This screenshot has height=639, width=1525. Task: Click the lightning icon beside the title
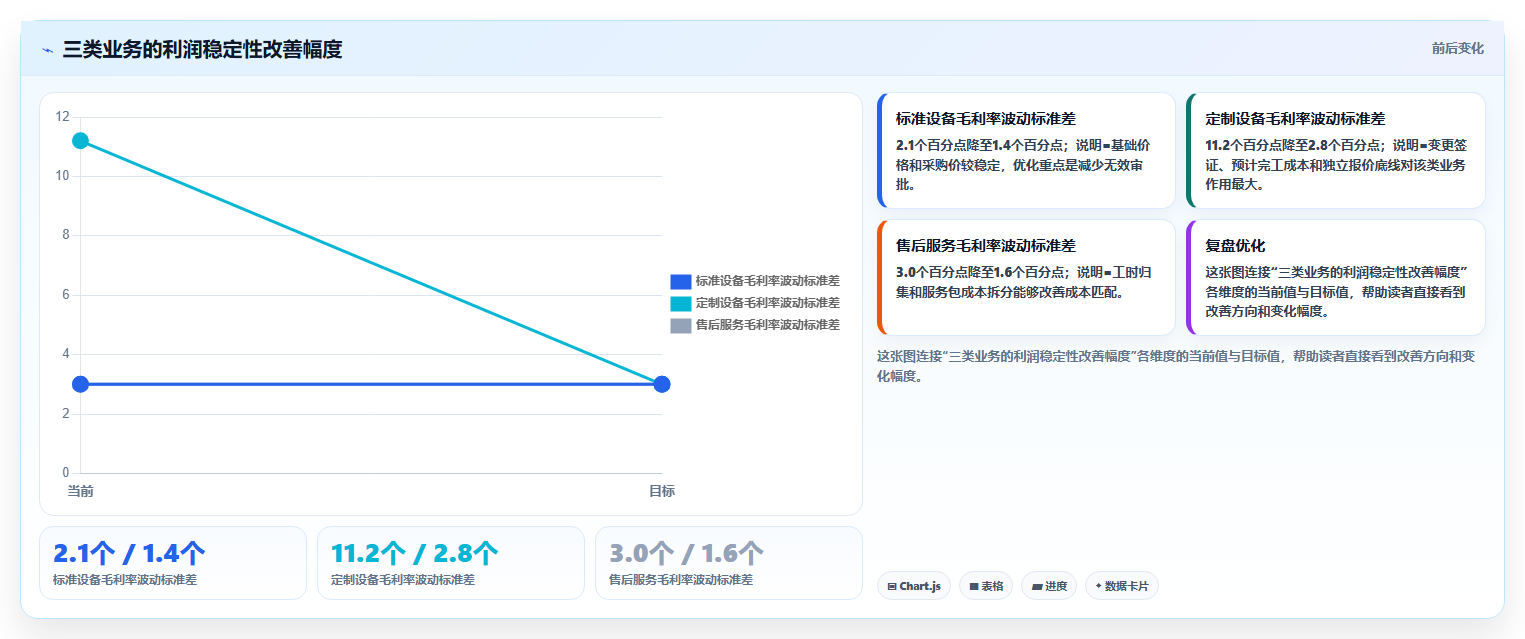(48, 50)
